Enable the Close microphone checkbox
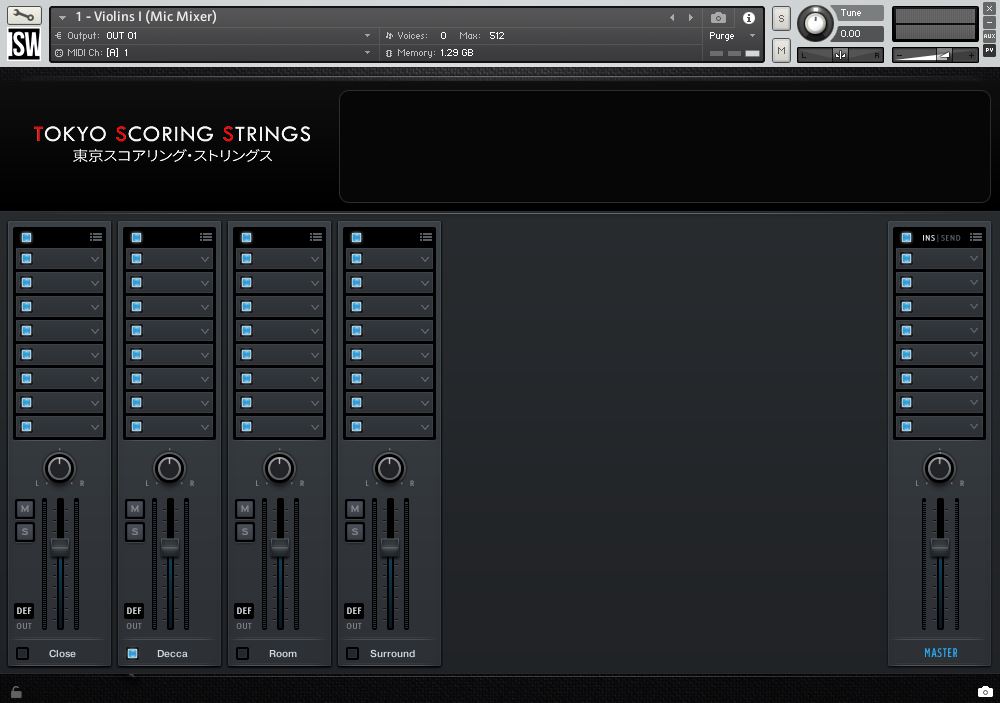The width and height of the screenshot is (1000, 703). pos(23,653)
